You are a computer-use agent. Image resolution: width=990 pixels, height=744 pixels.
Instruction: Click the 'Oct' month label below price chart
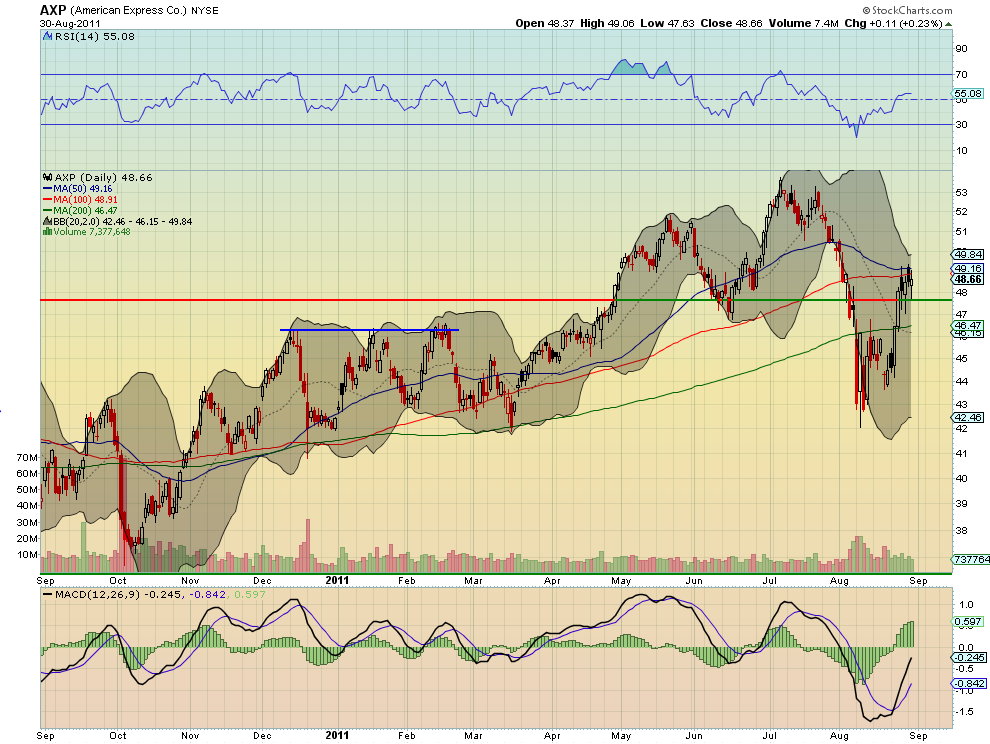pos(117,580)
